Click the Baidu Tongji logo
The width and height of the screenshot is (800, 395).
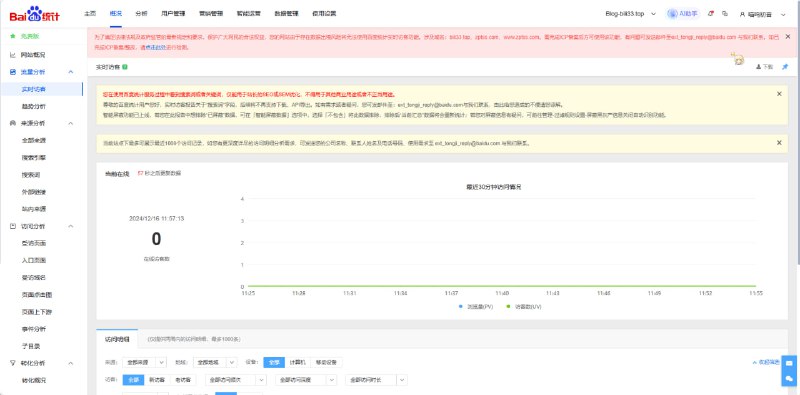coord(35,14)
